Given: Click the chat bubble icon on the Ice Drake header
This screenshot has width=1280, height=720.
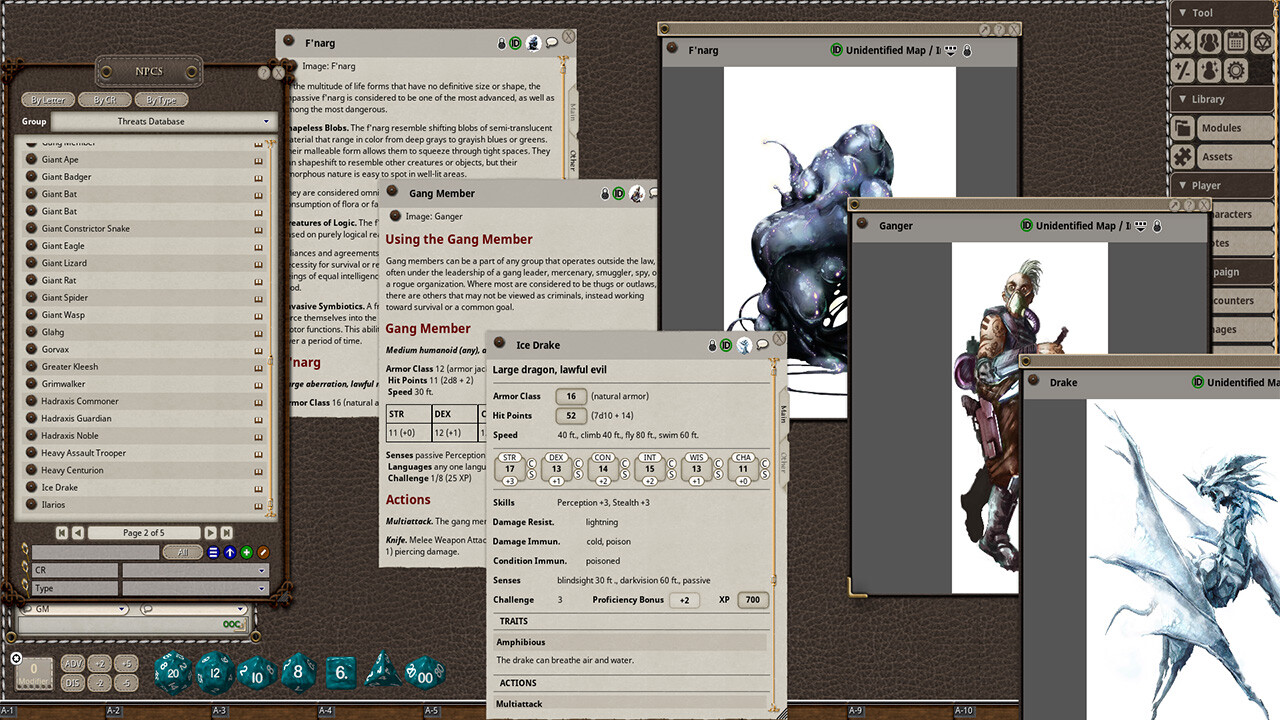Looking at the screenshot, I should click(x=764, y=344).
